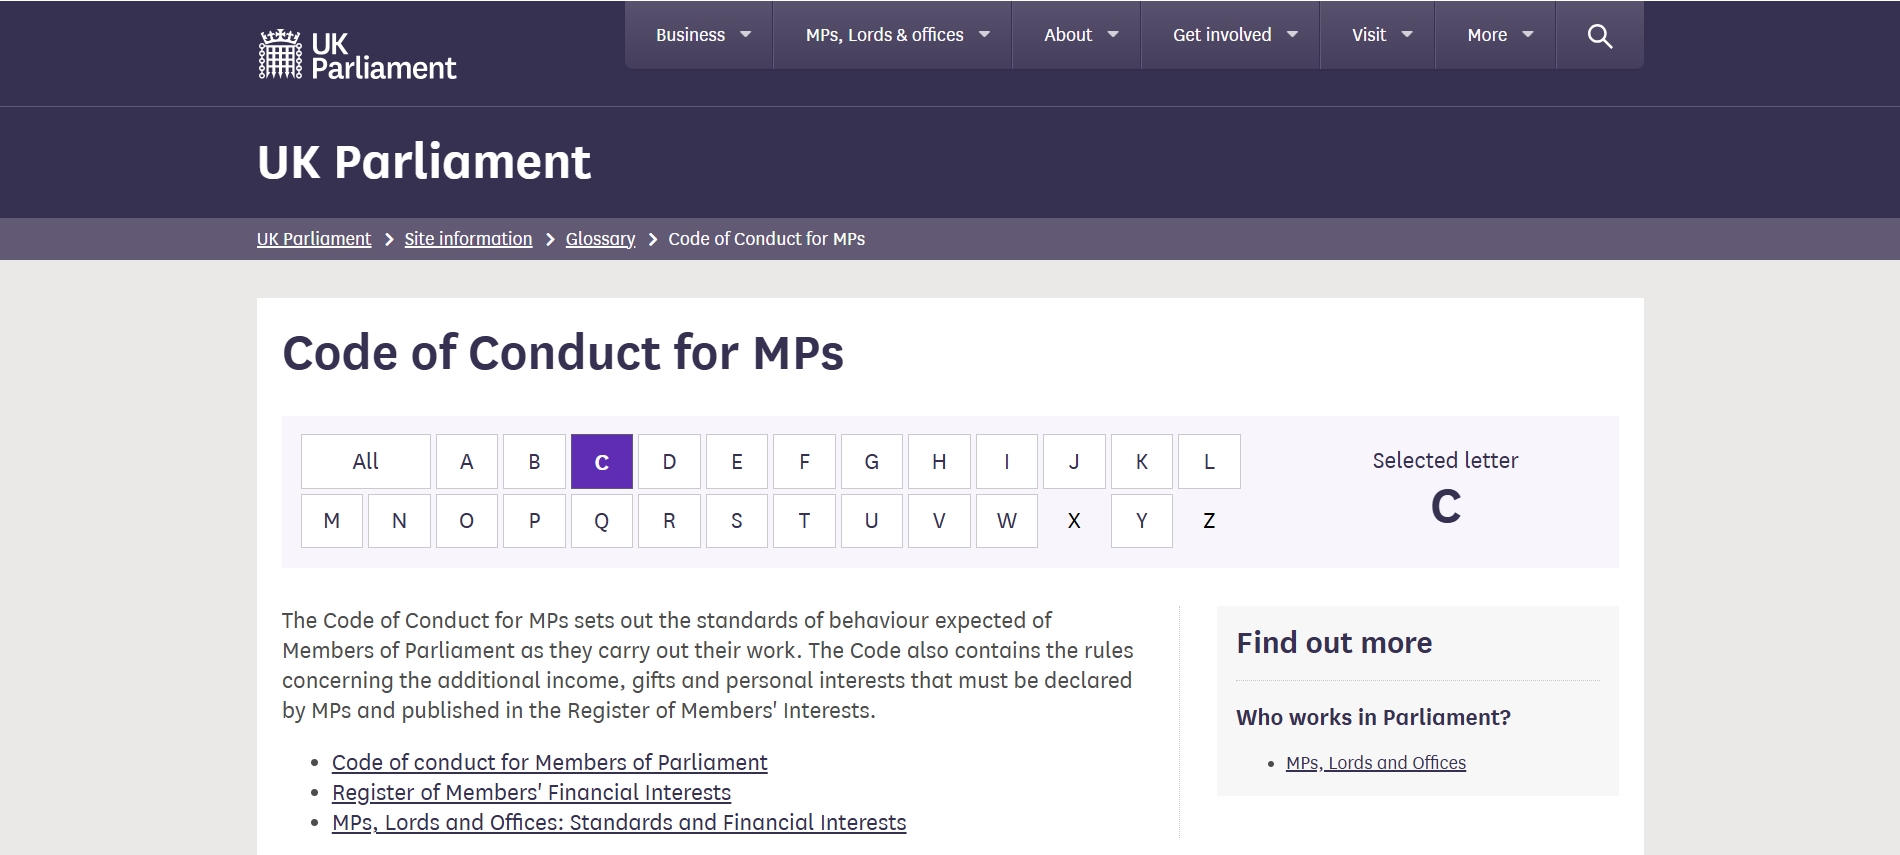
Task: Click the Code of Conduct for MPs heading
Action: pyautogui.click(x=563, y=353)
